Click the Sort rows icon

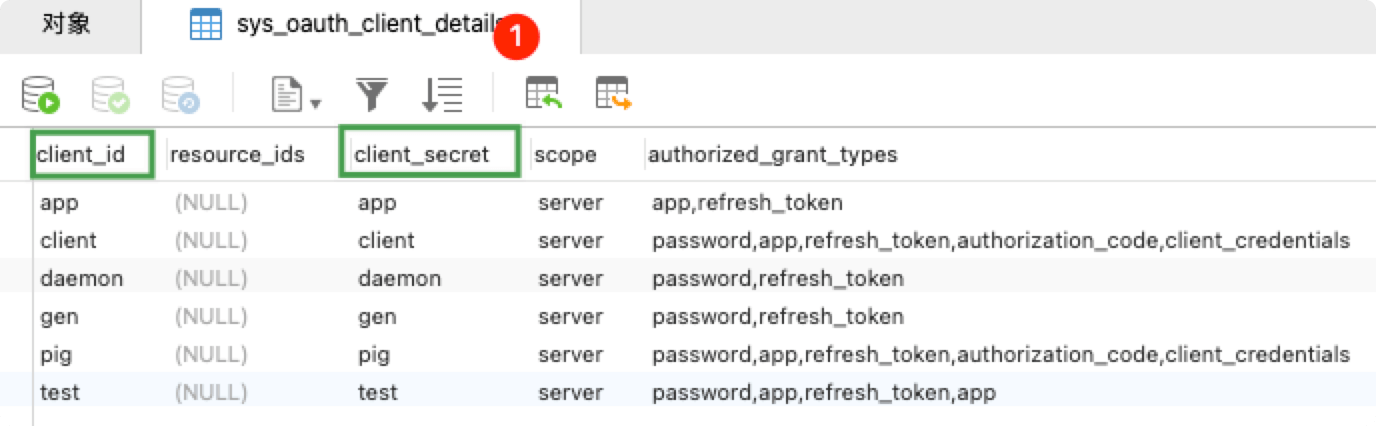click(442, 94)
